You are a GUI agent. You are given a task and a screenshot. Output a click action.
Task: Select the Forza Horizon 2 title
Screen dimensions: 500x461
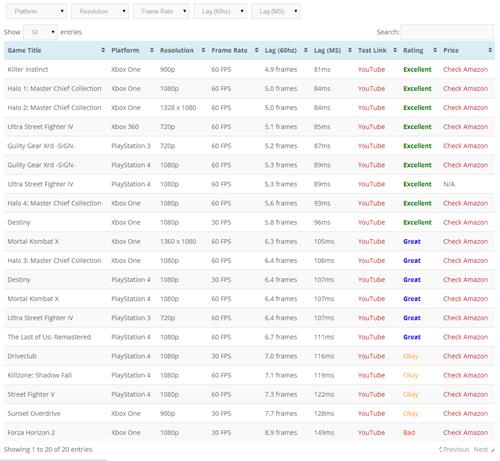(x=31, y=432)
